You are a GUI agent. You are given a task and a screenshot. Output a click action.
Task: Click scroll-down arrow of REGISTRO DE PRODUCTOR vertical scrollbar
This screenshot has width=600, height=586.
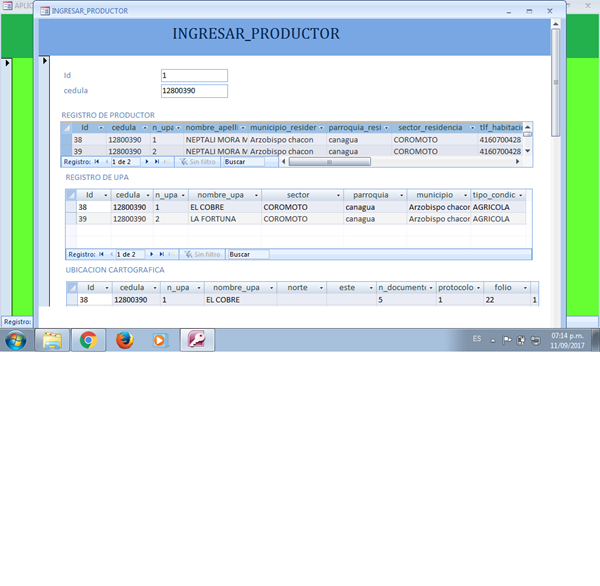click(x=528, y=151)
